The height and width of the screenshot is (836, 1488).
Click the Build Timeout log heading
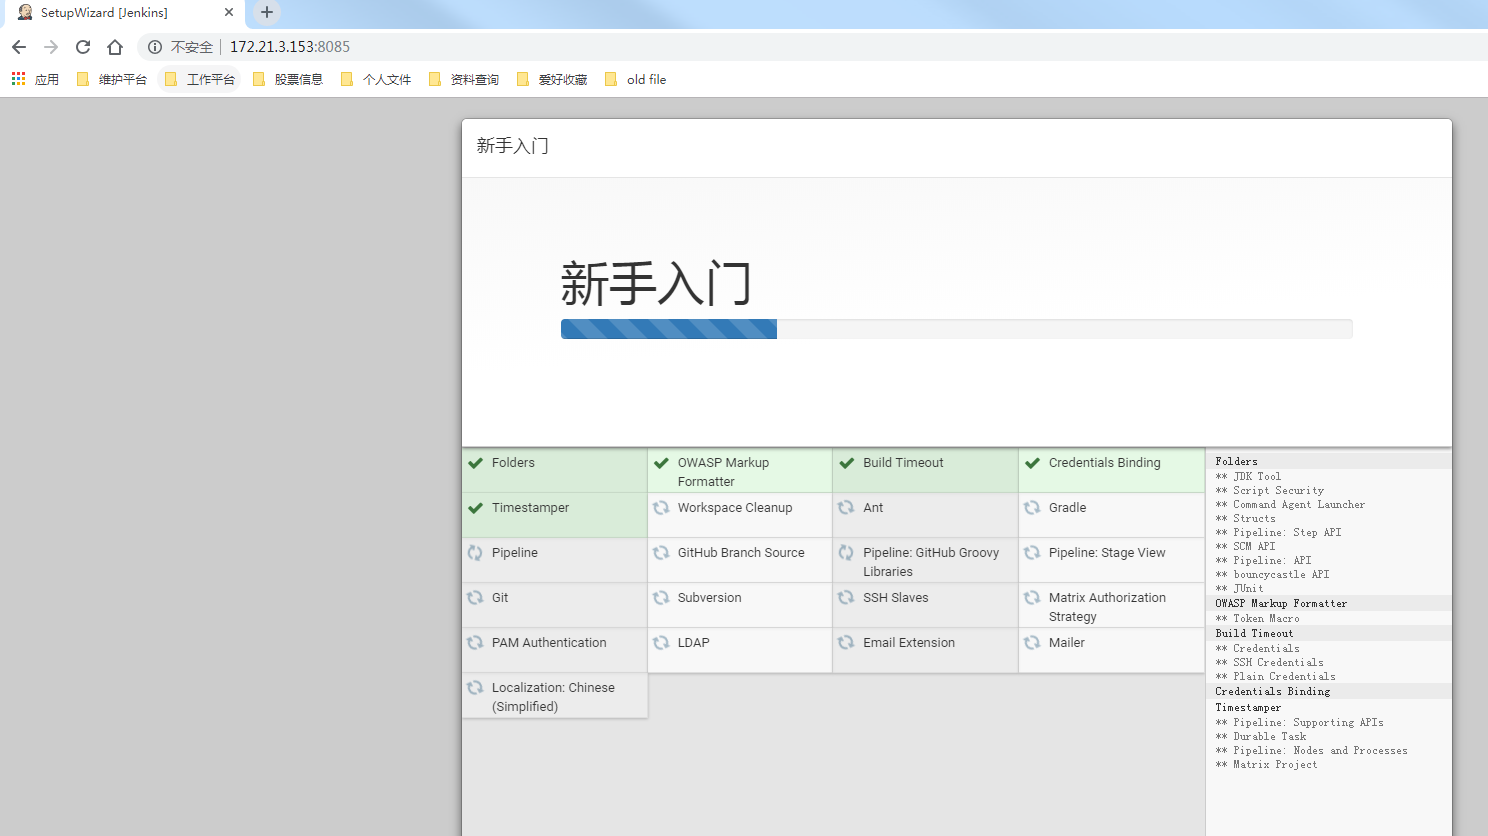[1254, 634]
